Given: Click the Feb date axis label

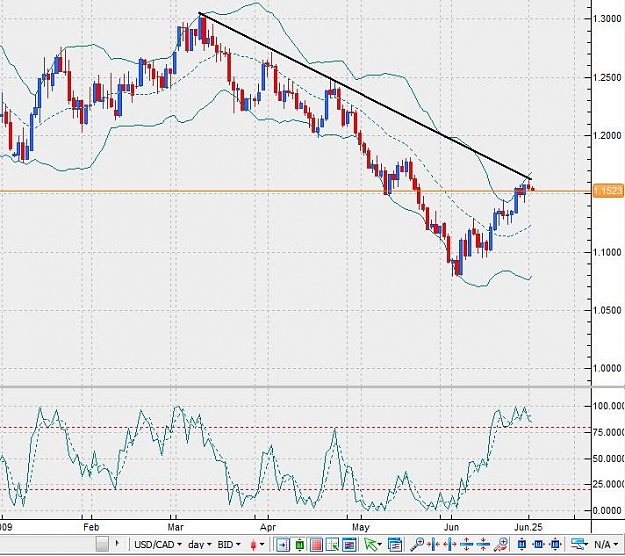Looking at the screenshot, I should point(91,527).
